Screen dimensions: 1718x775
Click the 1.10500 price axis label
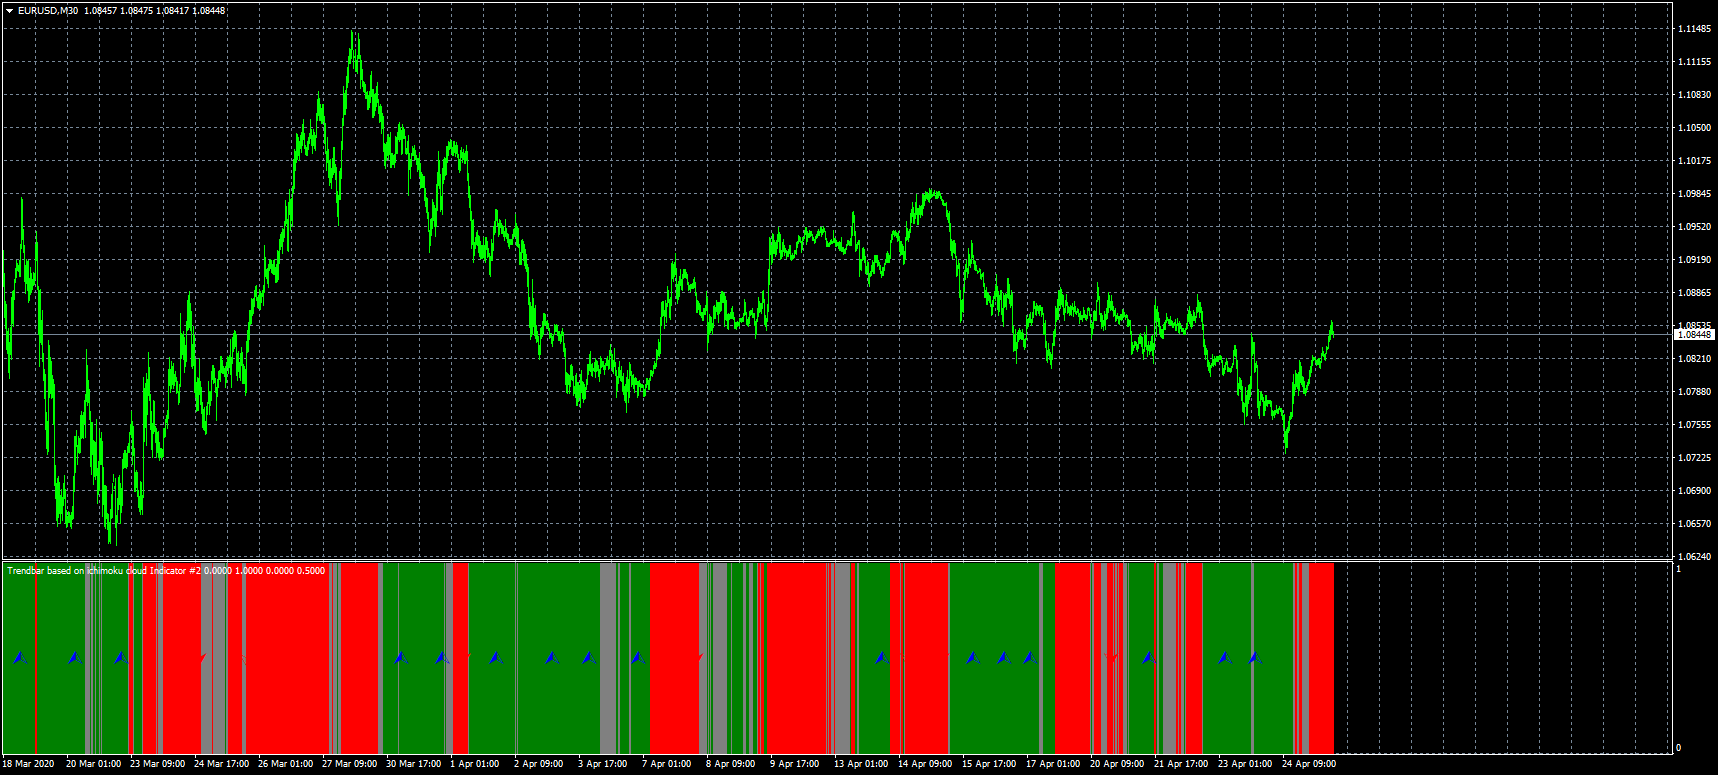point(1694,128)
